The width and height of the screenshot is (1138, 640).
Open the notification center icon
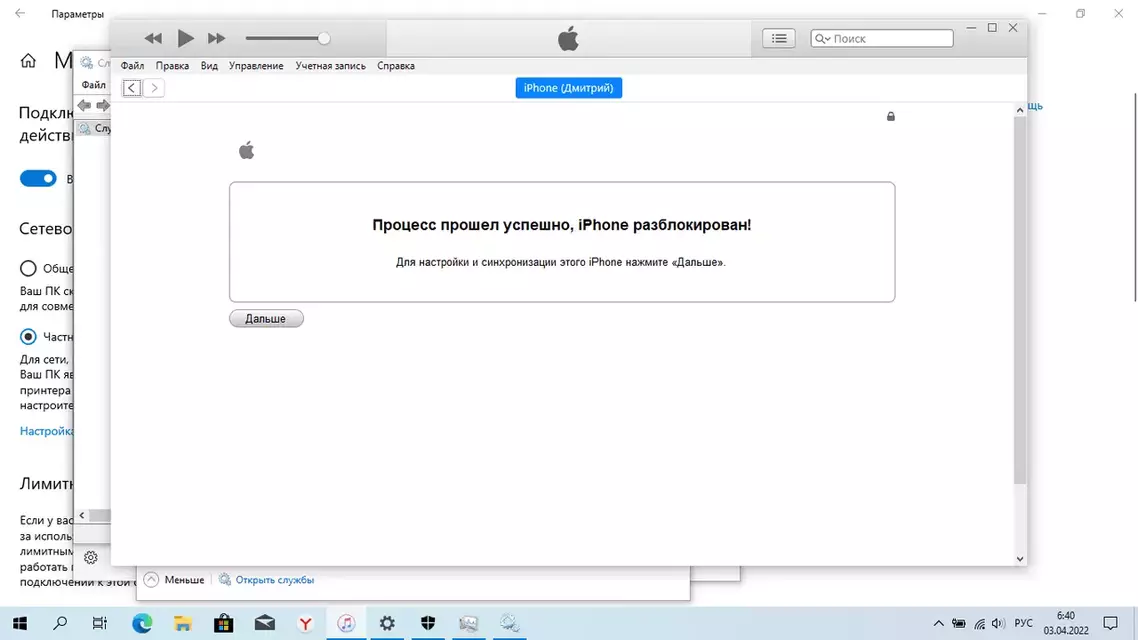click(x=1110, y=623)
